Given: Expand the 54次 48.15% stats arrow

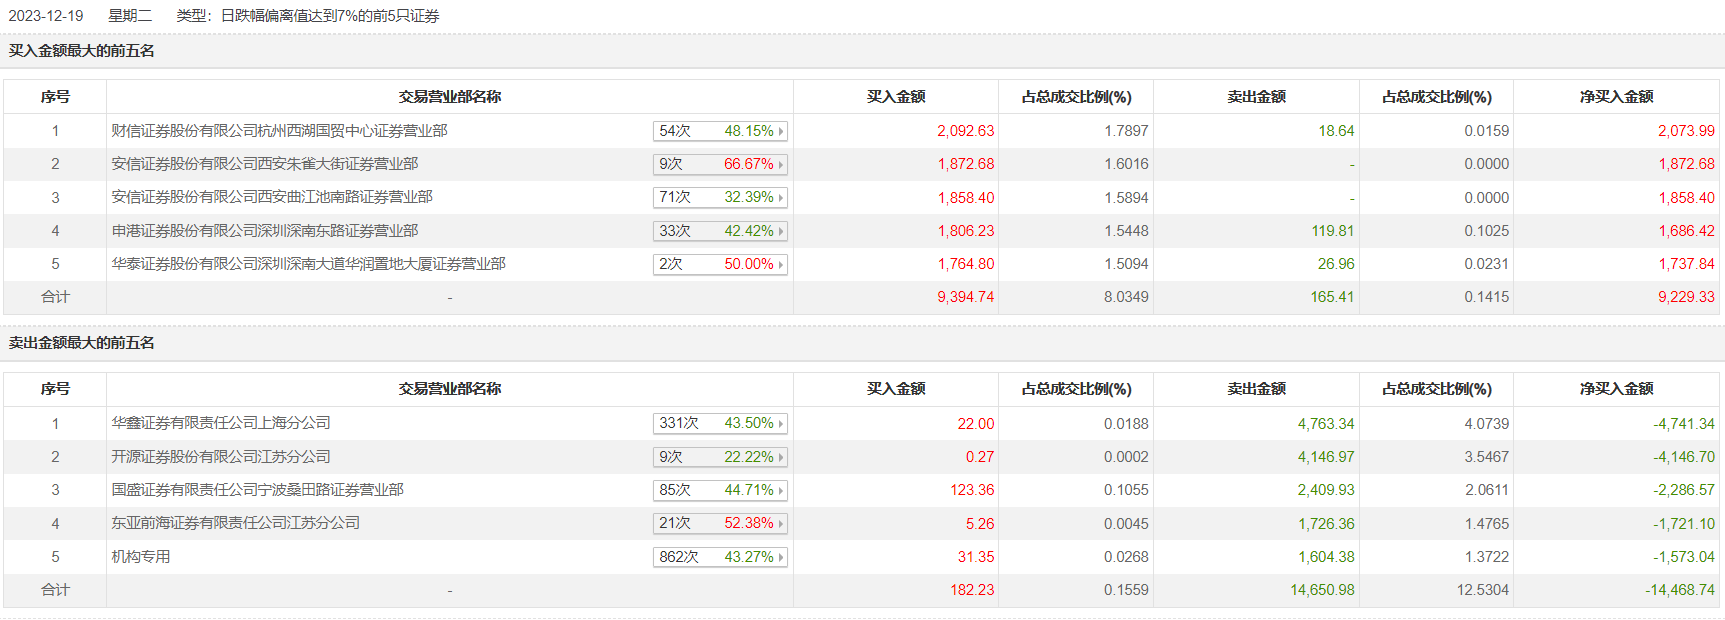Looking at the screenshot, I should point(781,131).
